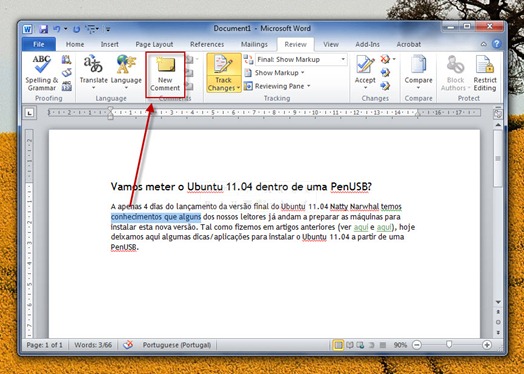Viewport: 524px width, 374px height.
Task: Open the Research pane icon in Proofing
Action: [67, 60]
